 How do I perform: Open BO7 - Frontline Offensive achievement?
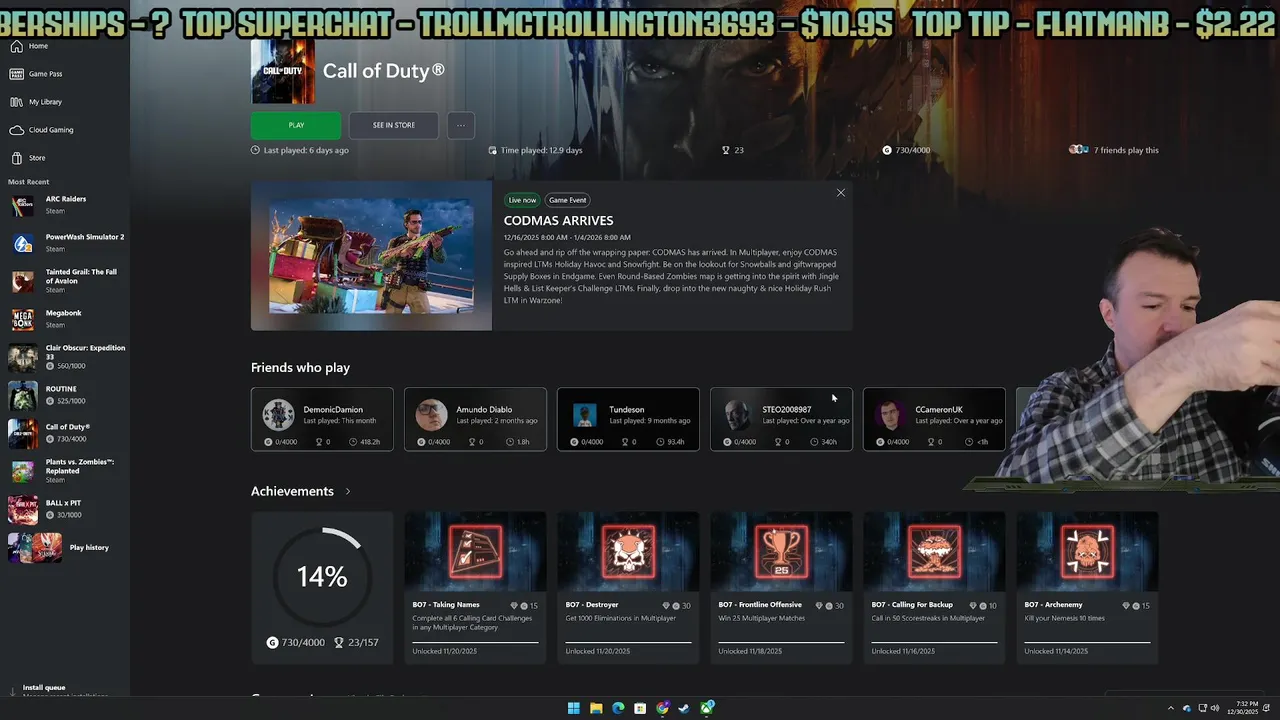[x=781, y=588]
